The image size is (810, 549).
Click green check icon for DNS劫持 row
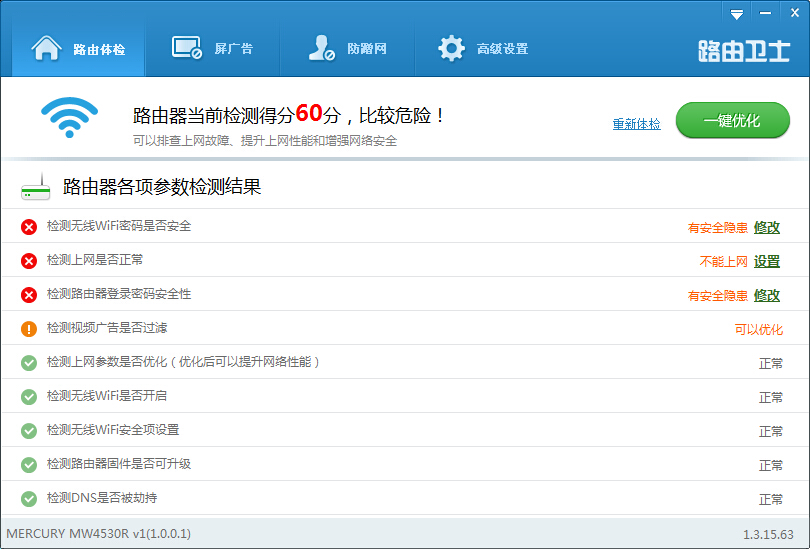29,499
